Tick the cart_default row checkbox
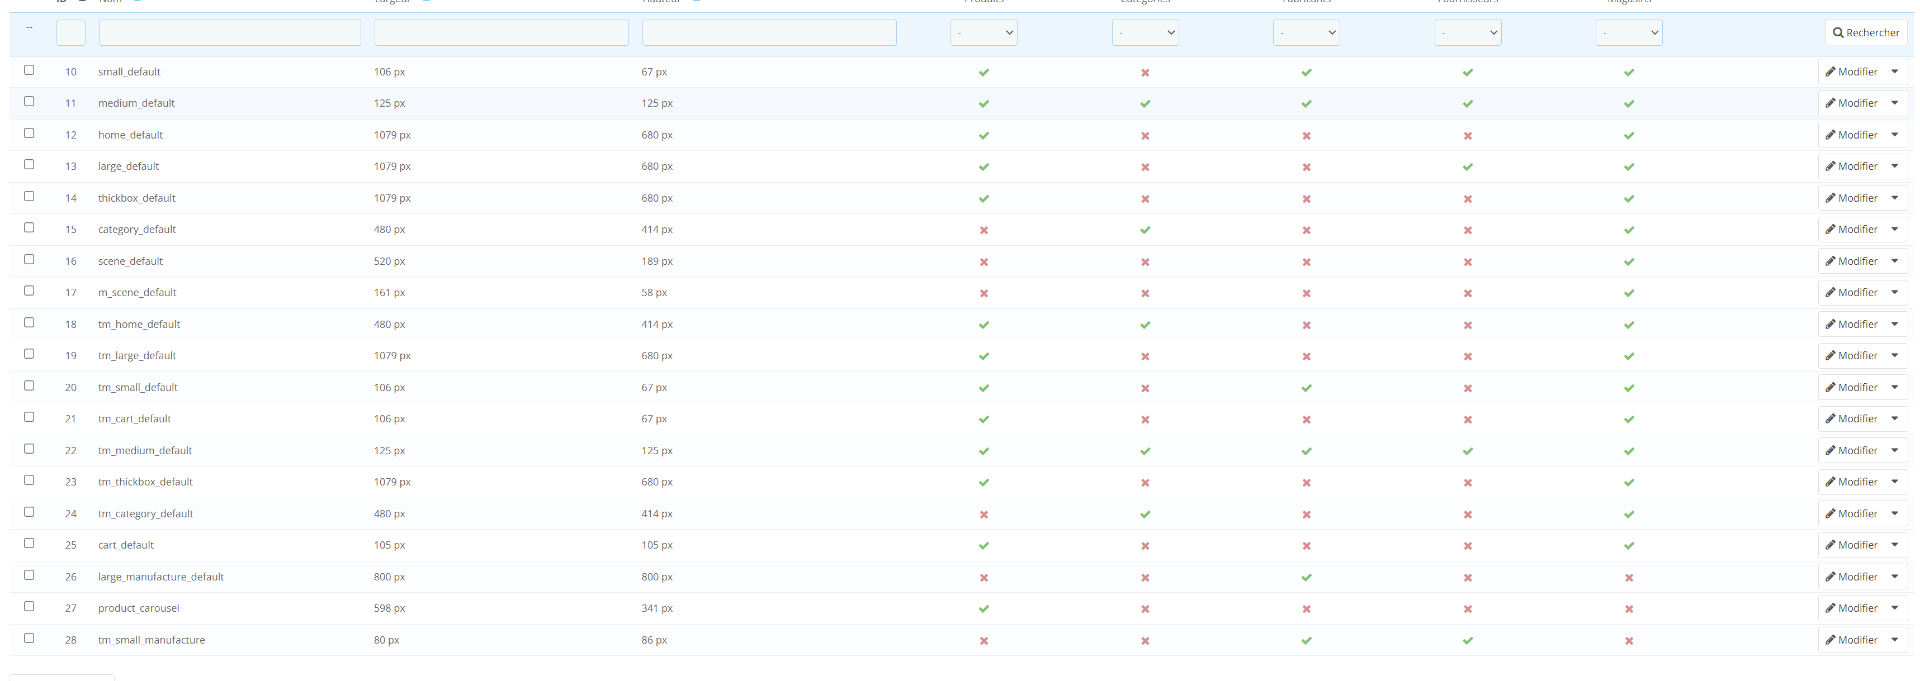1920x681 pixels. tap(29, 543)
